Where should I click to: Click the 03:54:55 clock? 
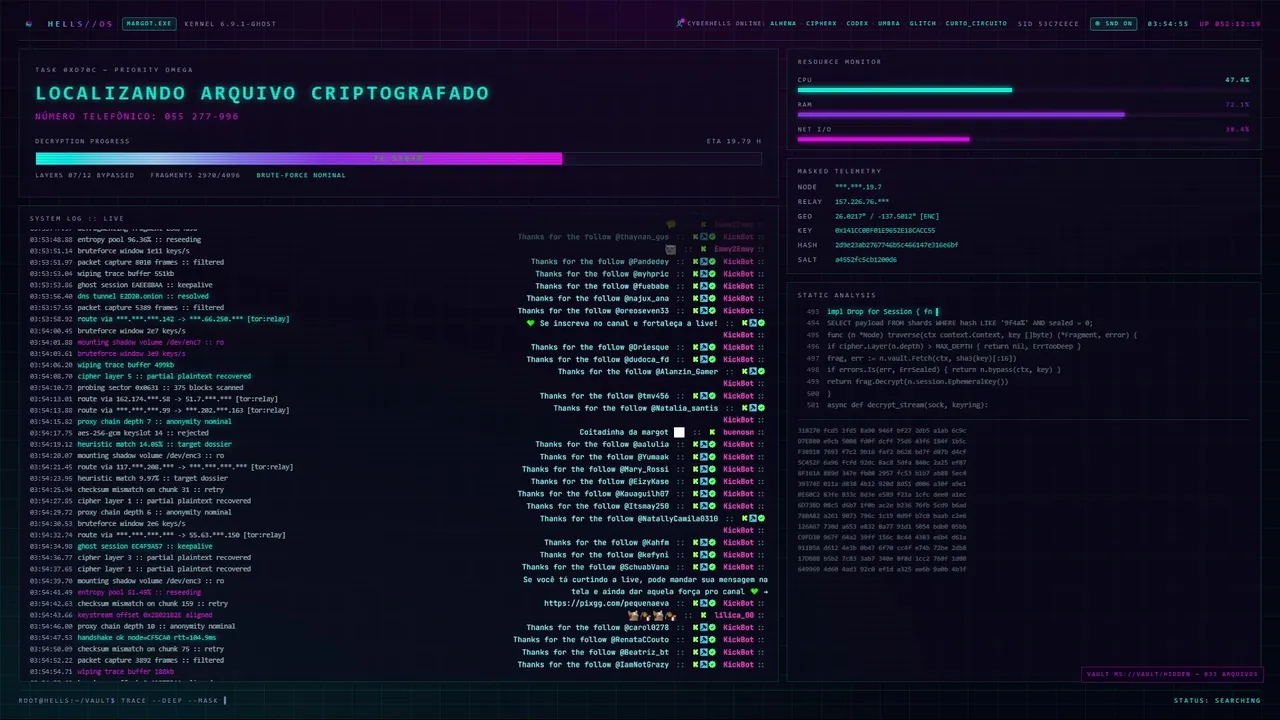[x=1168, y=23]
